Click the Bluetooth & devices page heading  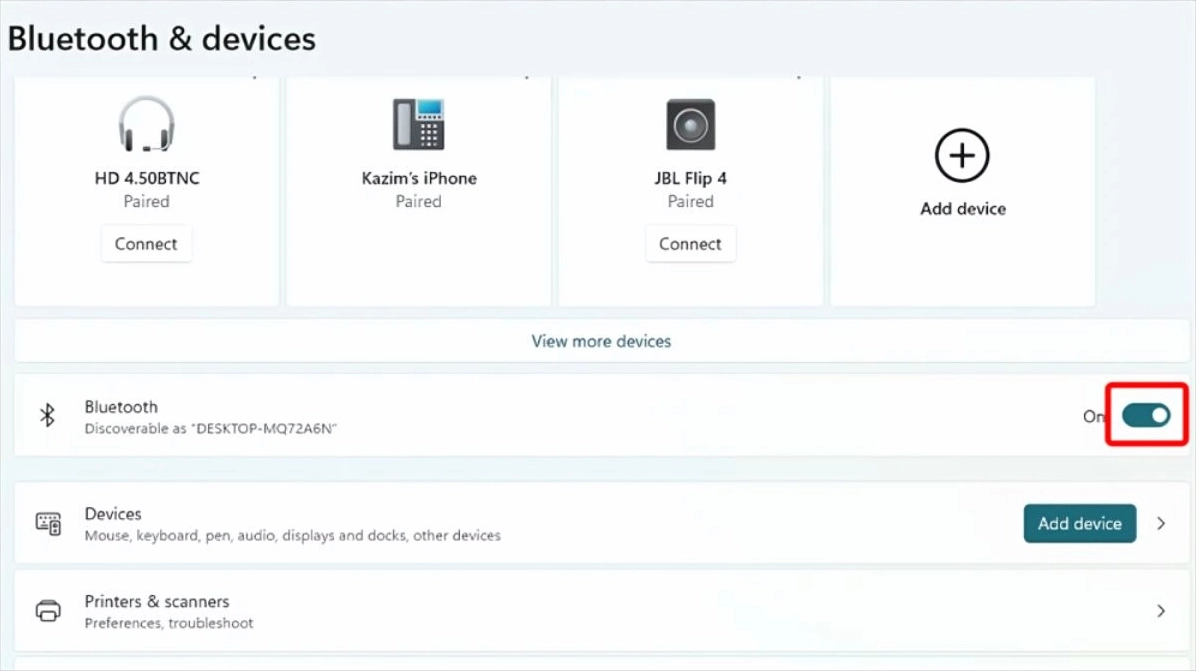tap(162, 39)
